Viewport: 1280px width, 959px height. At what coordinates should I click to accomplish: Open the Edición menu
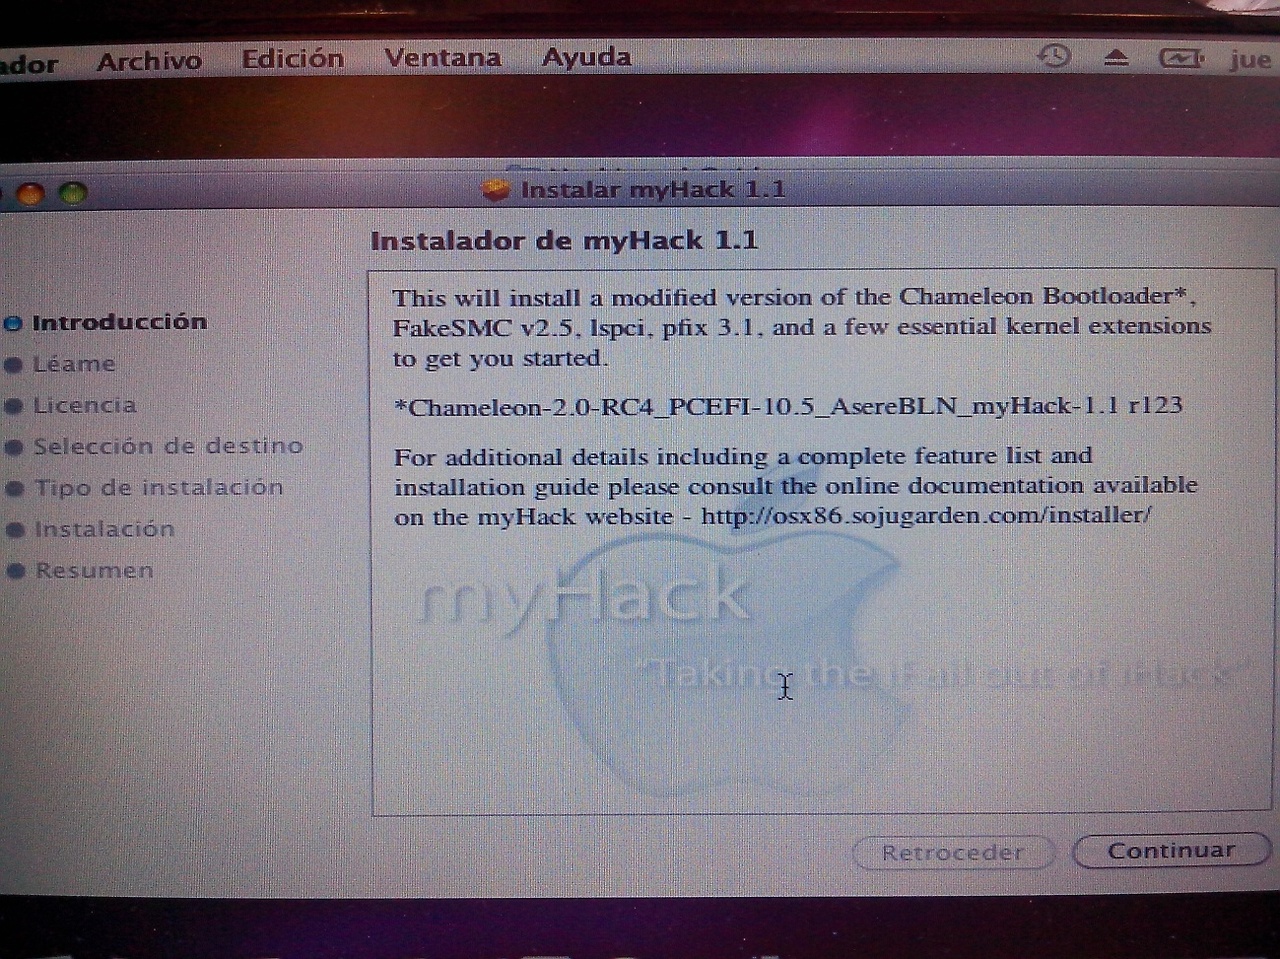coord(292,59)
